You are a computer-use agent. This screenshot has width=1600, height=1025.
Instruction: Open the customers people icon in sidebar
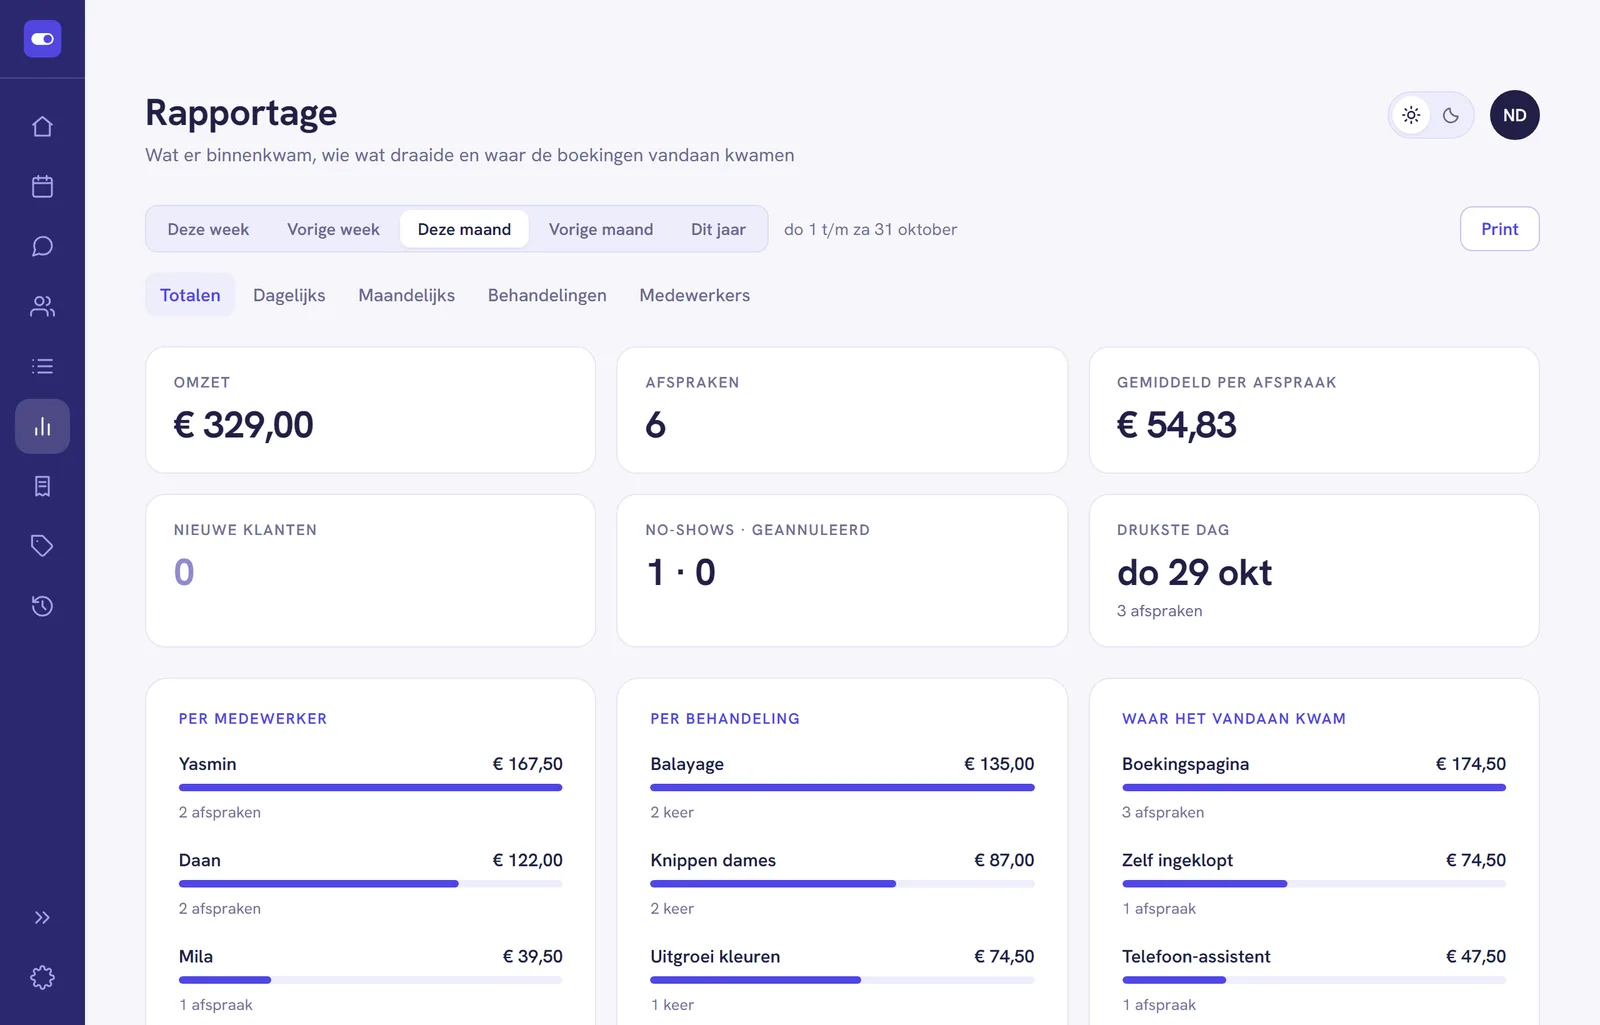coord(42,306)
